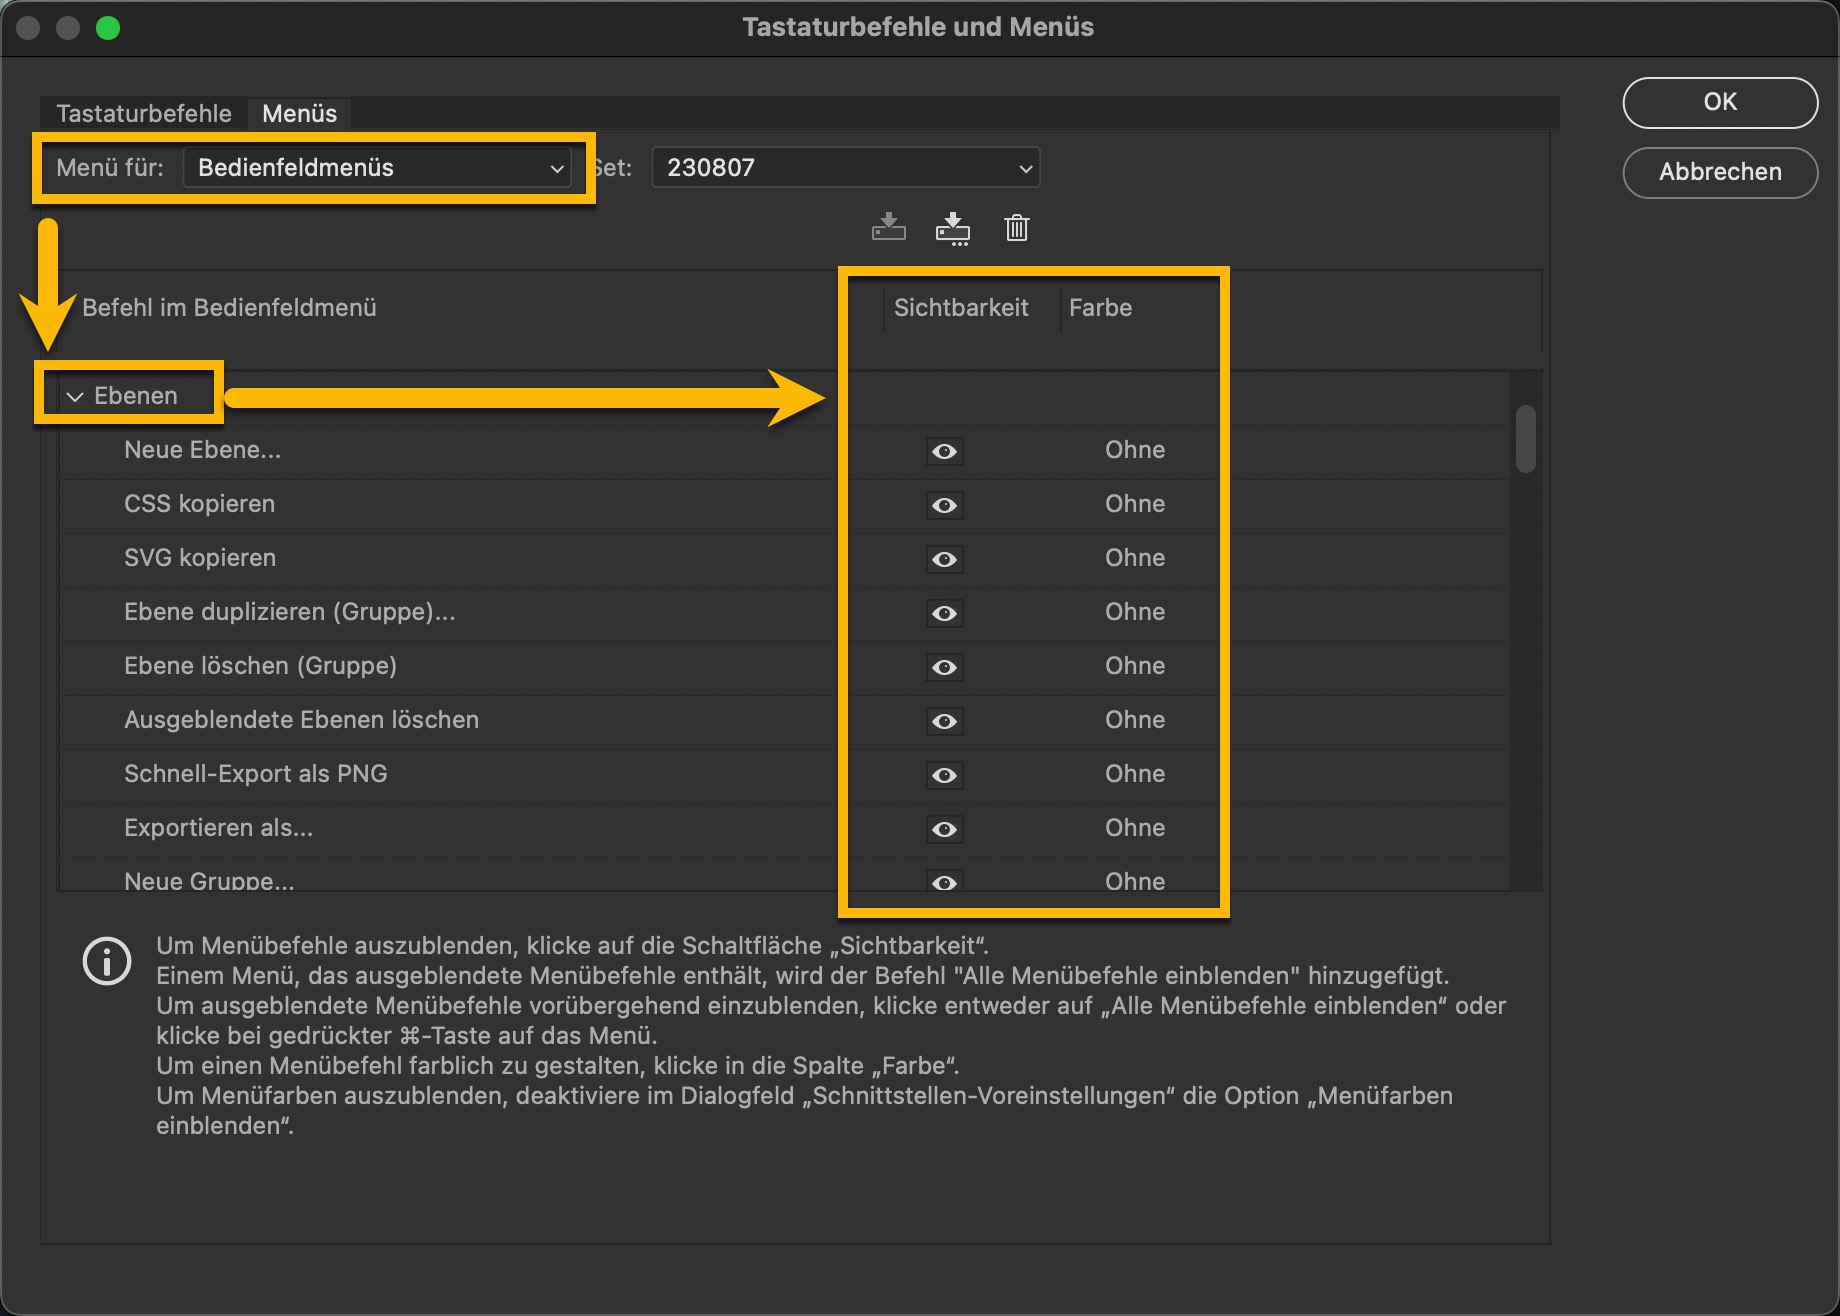Toggle visibility of CSS kopieren
Image resolution: width=1840 pixels, height=1316 pixels.
944,505
